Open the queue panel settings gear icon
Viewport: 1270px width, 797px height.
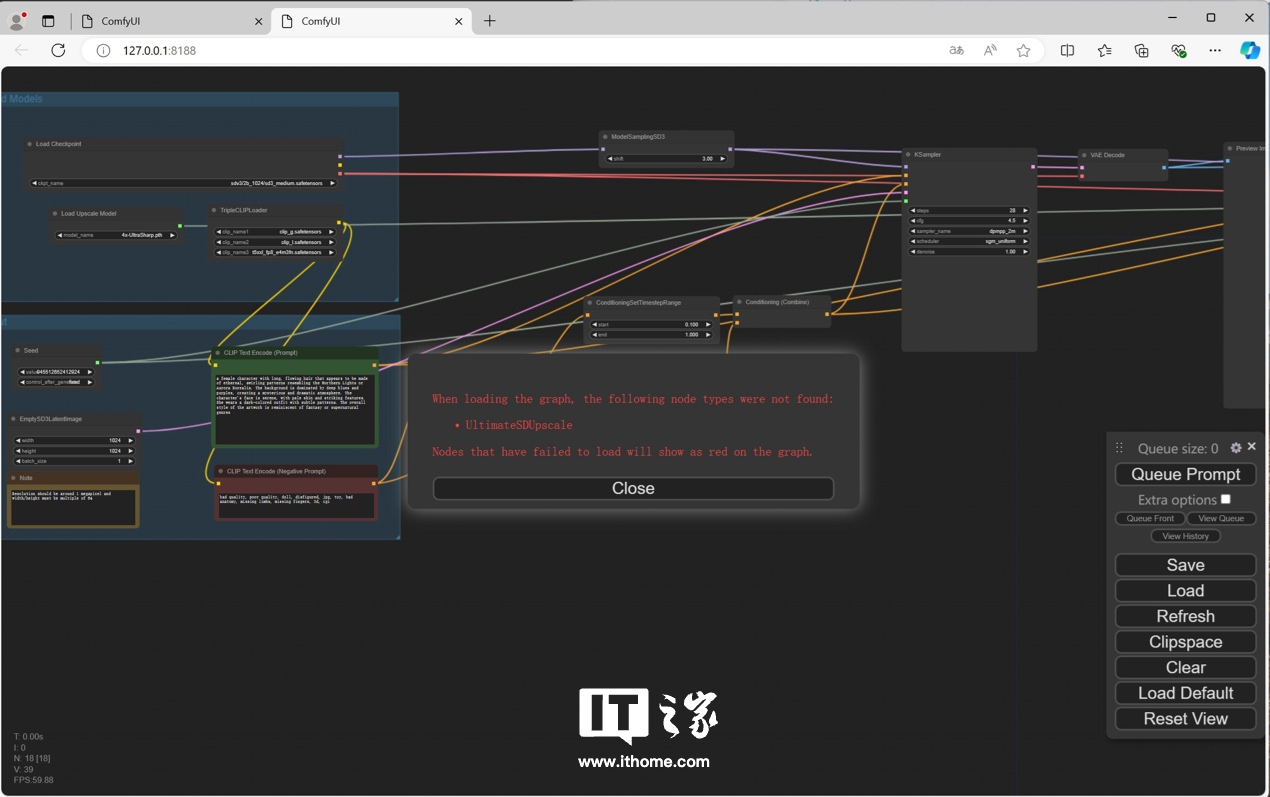point(1236,446)
